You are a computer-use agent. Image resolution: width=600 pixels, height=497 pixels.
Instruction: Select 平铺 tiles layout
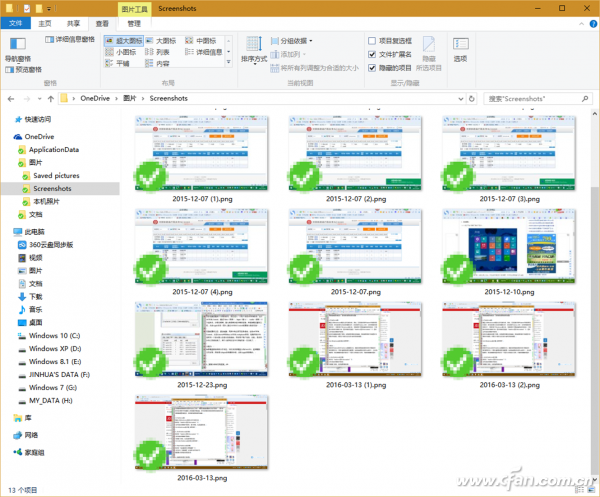click(117, 63)
